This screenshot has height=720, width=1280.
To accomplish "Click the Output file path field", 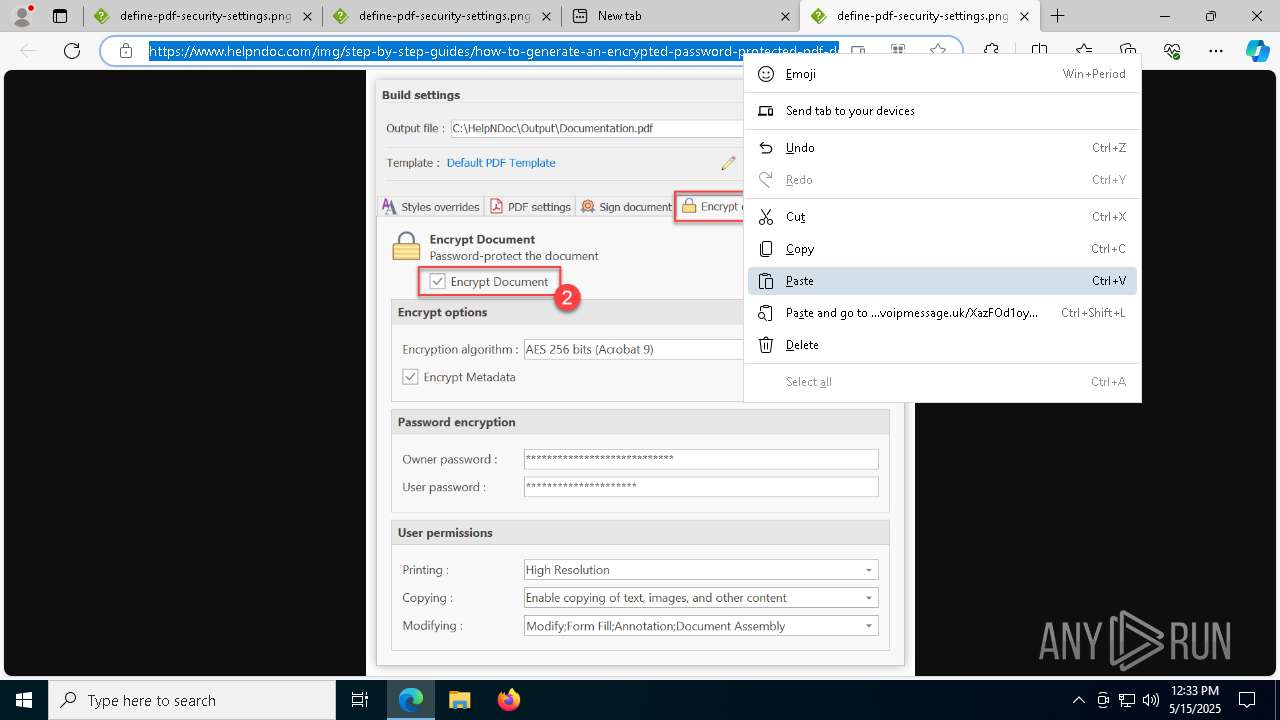I will click(596, 128).
